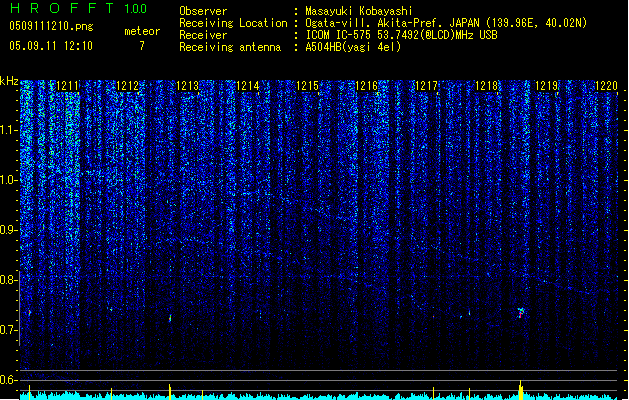Click the 1215 time marker

307,86
